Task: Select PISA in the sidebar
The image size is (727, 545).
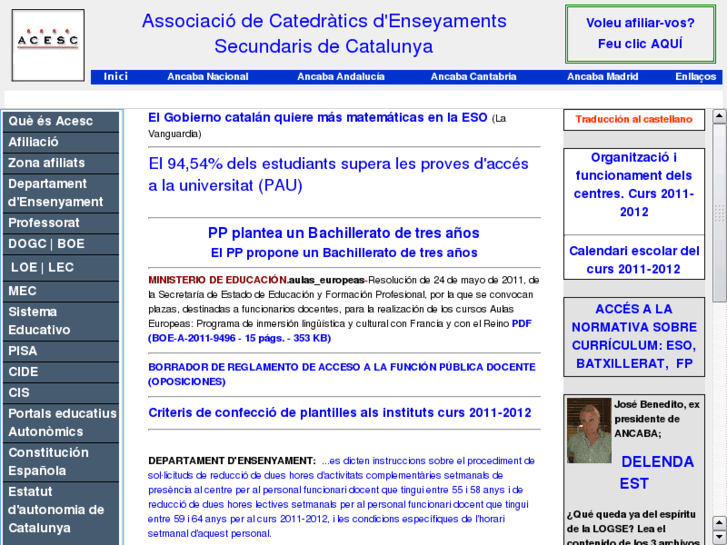Action: point(61,351)
